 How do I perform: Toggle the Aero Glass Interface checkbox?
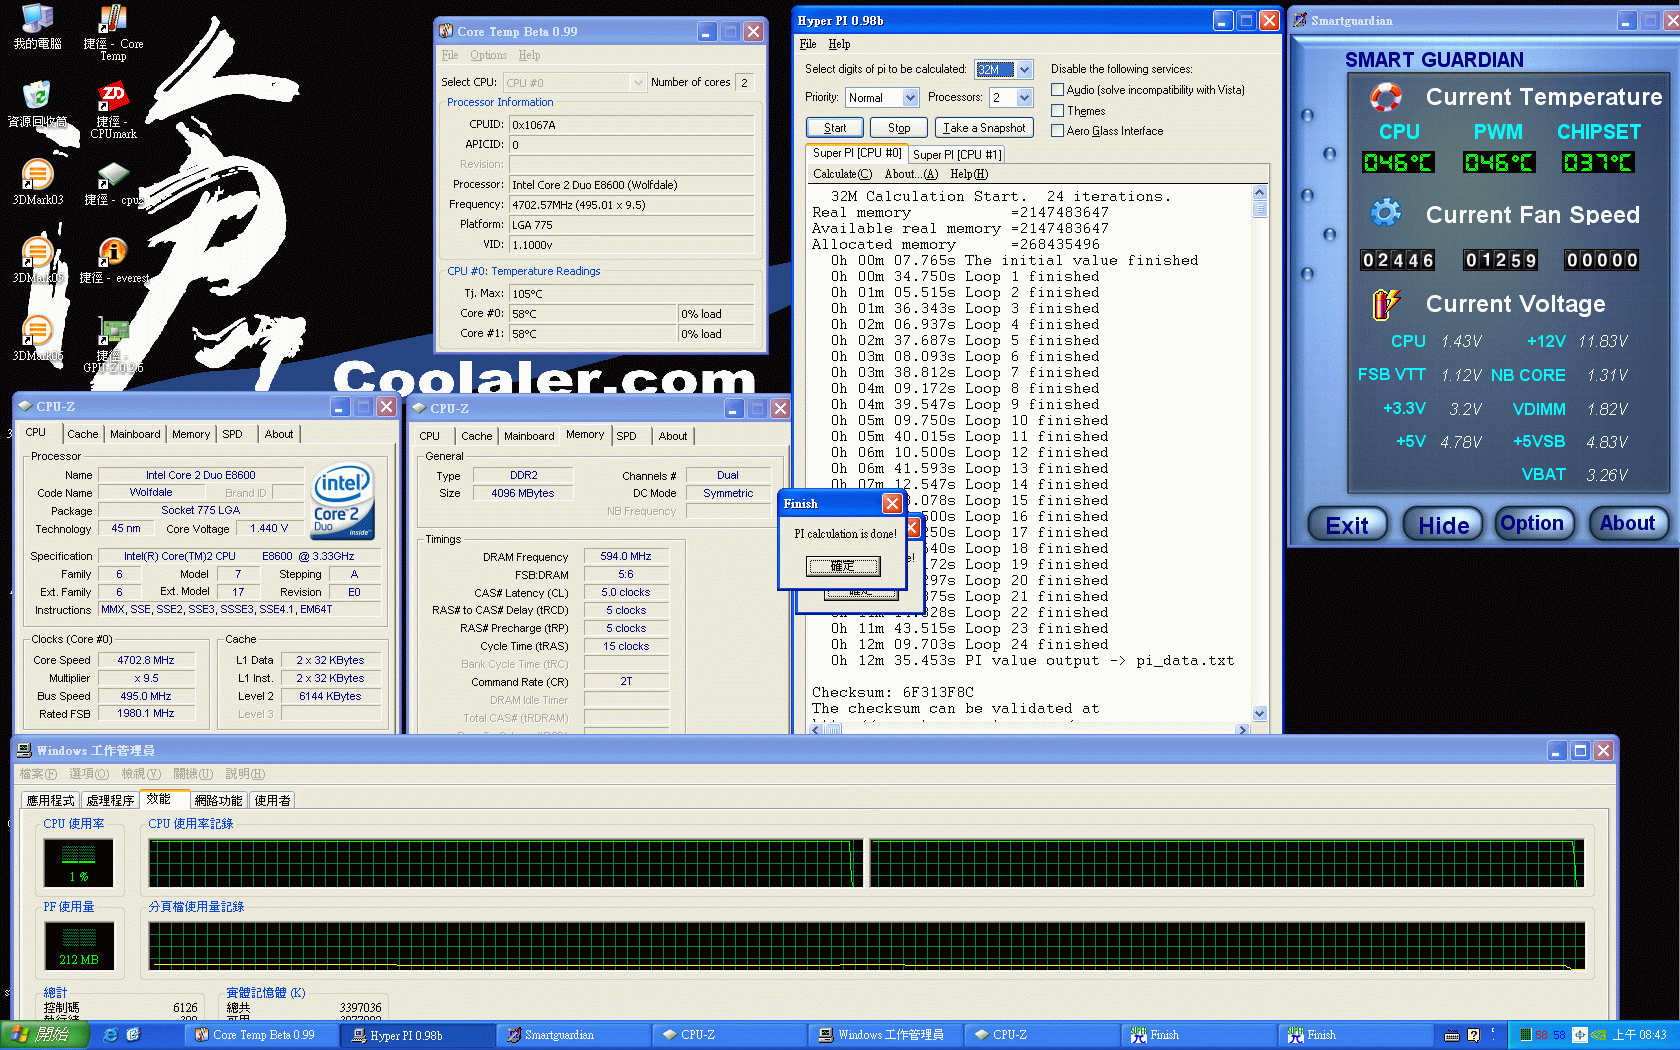pyautogui.click(x=1057, y=131)
